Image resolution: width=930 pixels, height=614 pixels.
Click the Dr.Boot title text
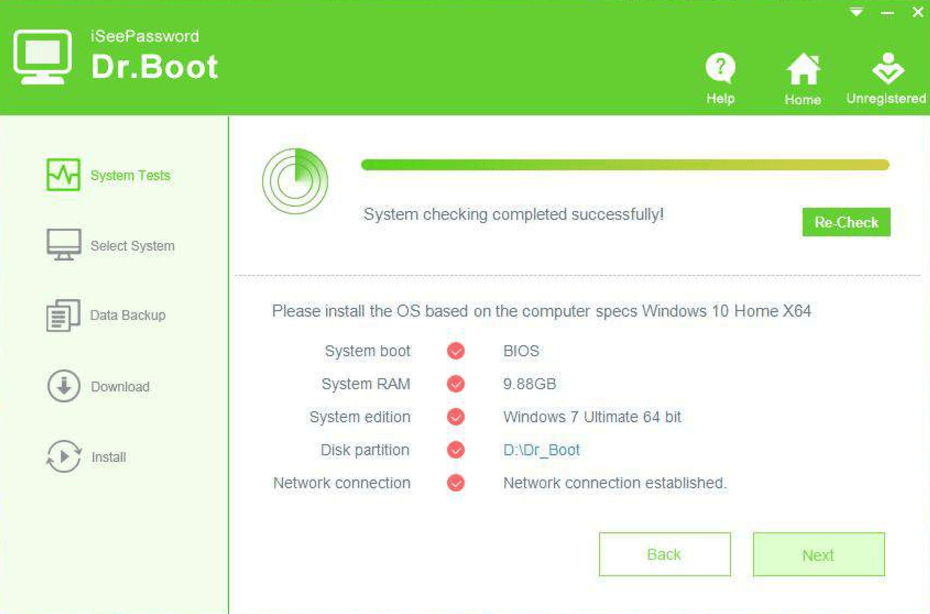[x=155, y=66]
